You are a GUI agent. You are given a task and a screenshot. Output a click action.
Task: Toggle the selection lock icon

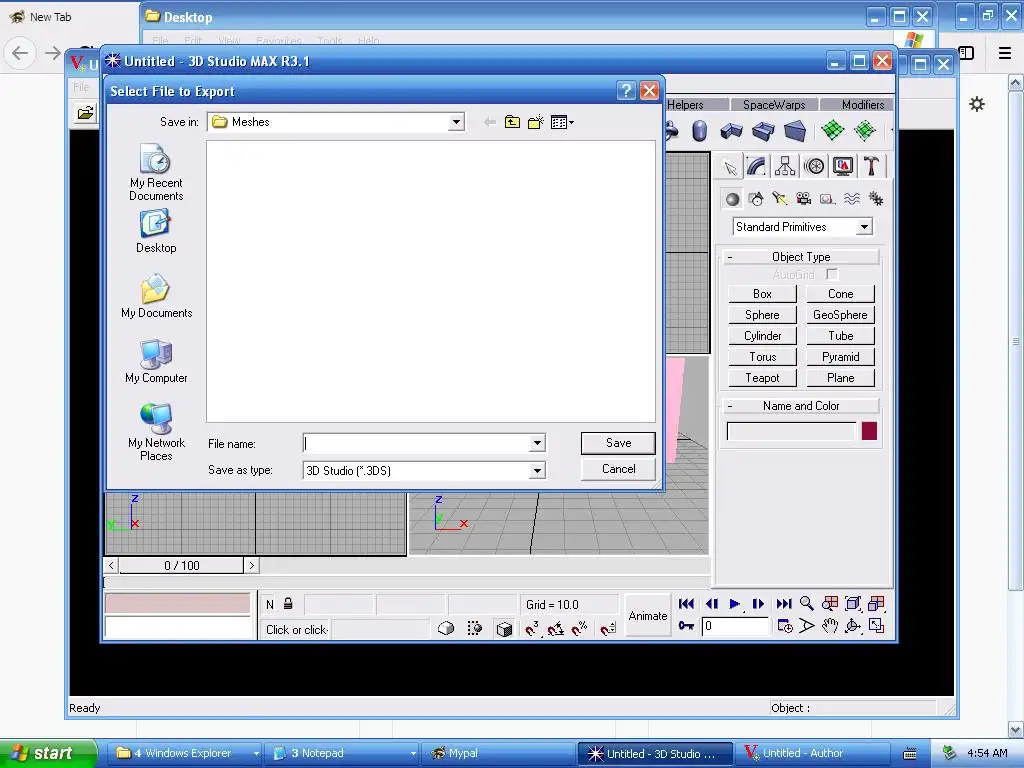tap(288, 604)
